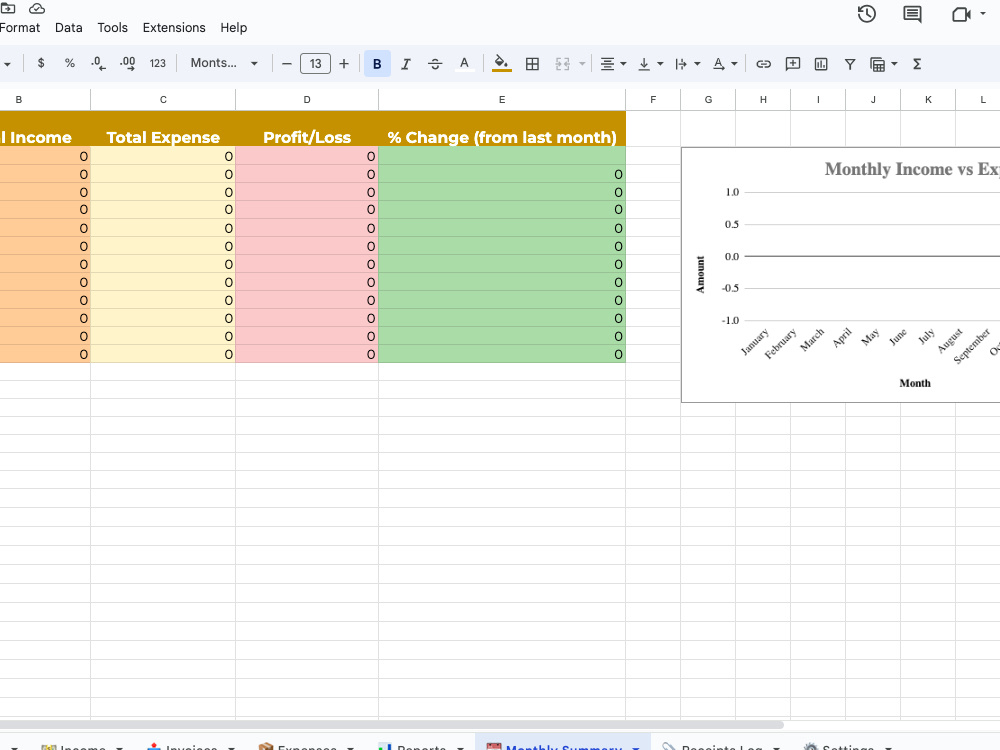Toggle strikethrough formatting
Screen dimensions: 1000x750
pos(435,64)
